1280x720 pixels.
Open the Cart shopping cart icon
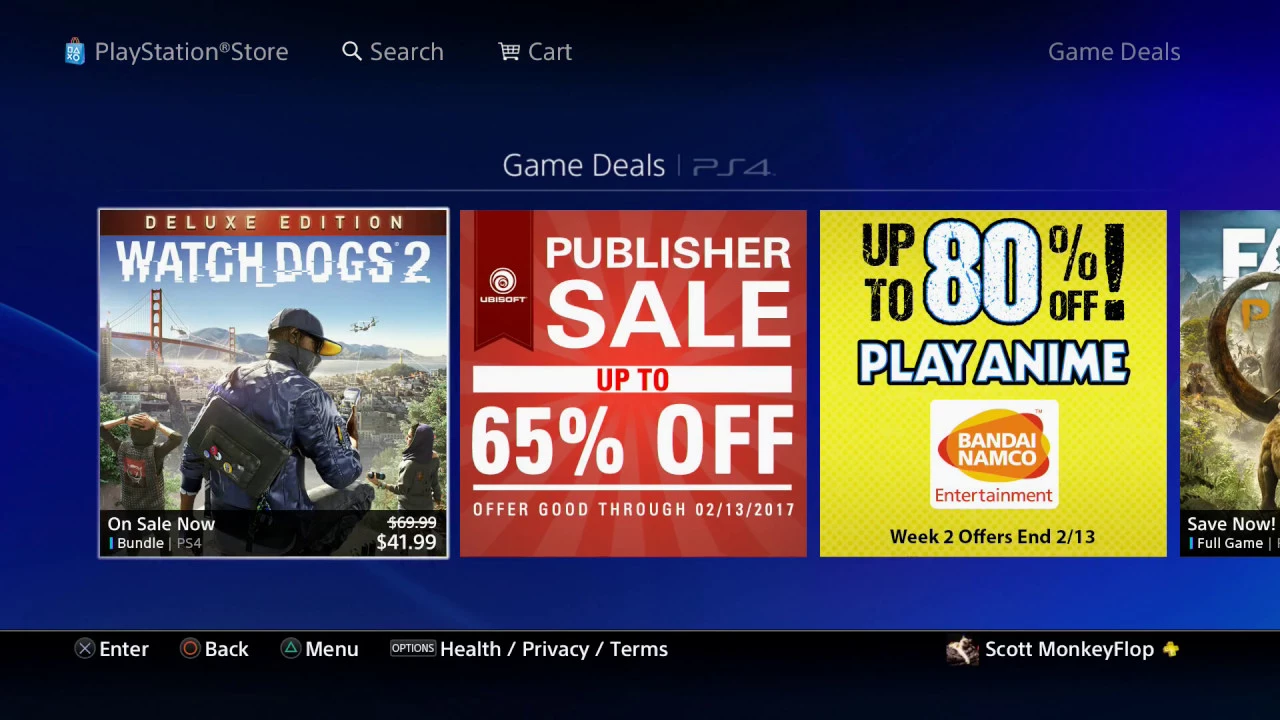[509, 51]
